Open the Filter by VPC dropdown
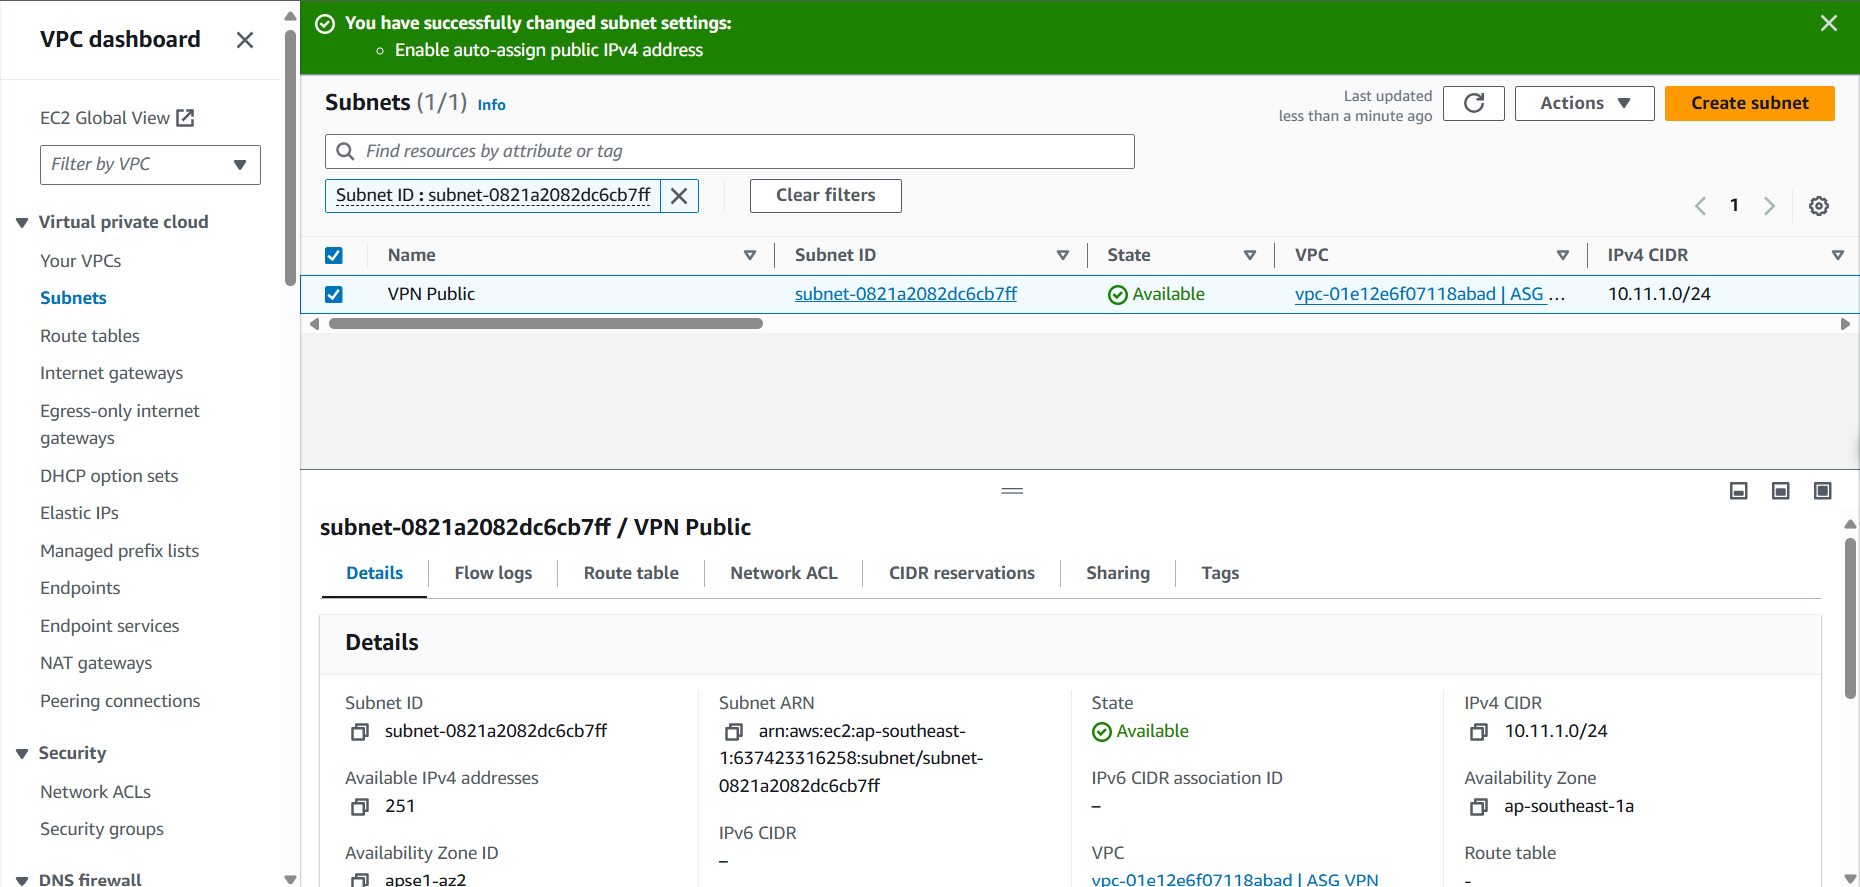The image size is (1860, 887). coord(150,165)
